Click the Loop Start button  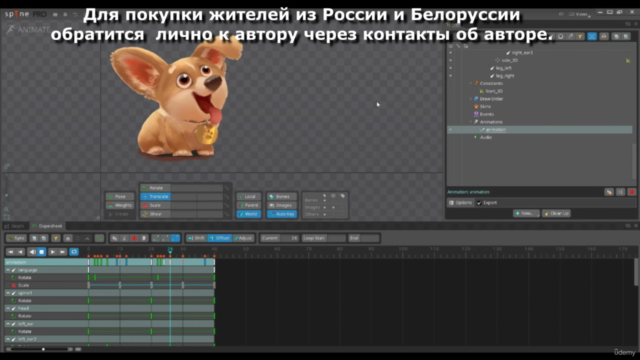click(314, 238)
